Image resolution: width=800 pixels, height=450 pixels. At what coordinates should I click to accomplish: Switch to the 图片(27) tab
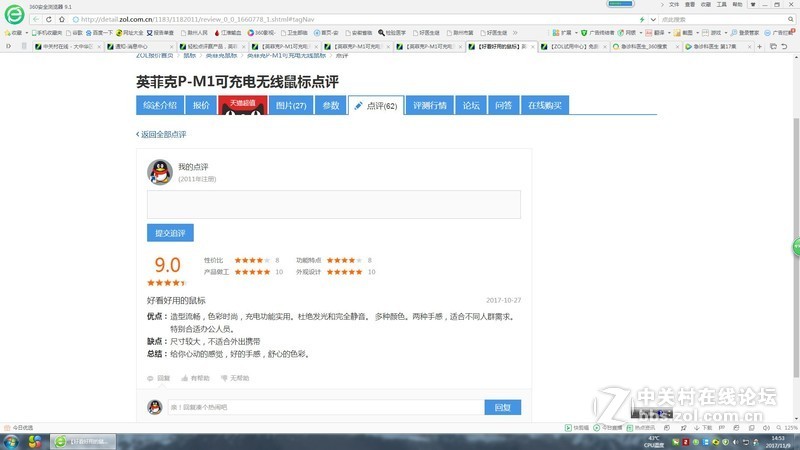pos(291,105)
